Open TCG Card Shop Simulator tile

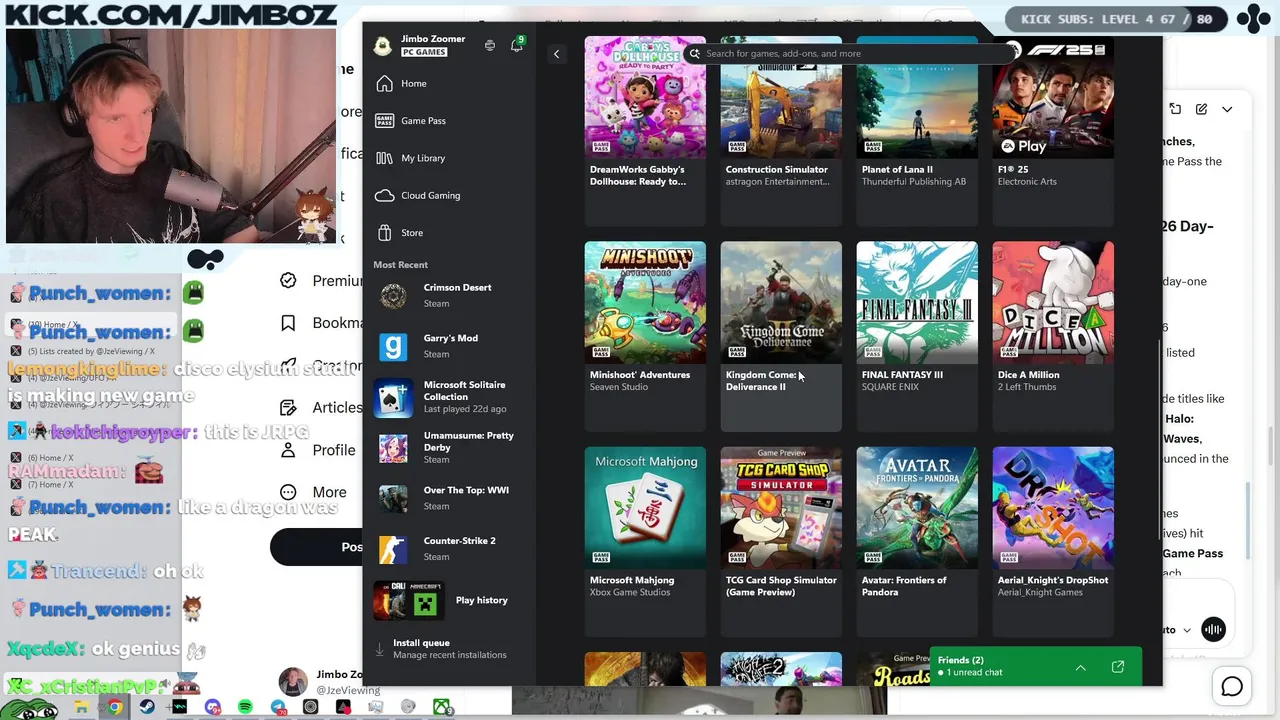781,541
